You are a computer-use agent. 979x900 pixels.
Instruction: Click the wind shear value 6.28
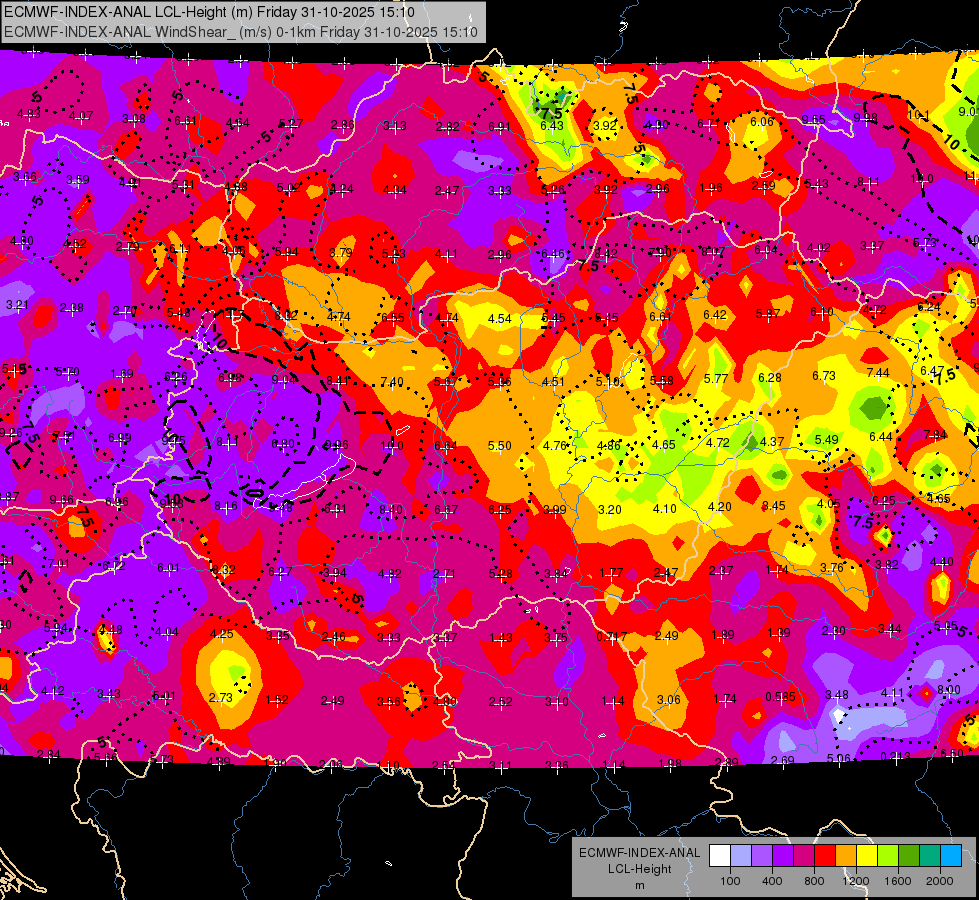769,377
